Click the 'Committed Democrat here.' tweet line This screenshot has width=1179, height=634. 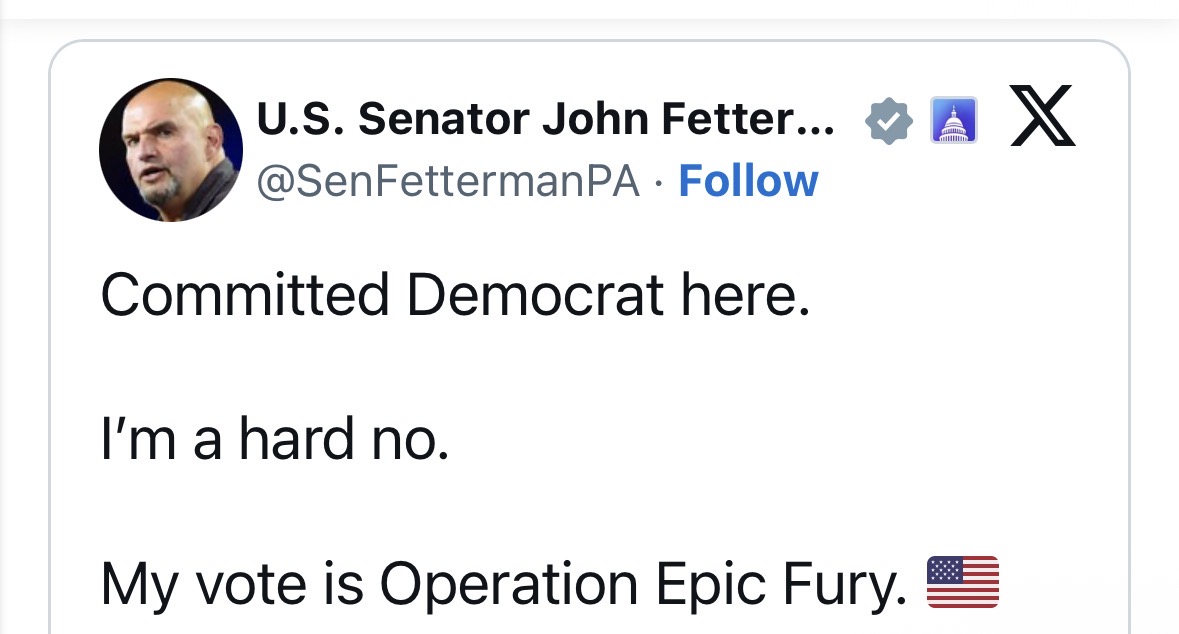point(456,294)
